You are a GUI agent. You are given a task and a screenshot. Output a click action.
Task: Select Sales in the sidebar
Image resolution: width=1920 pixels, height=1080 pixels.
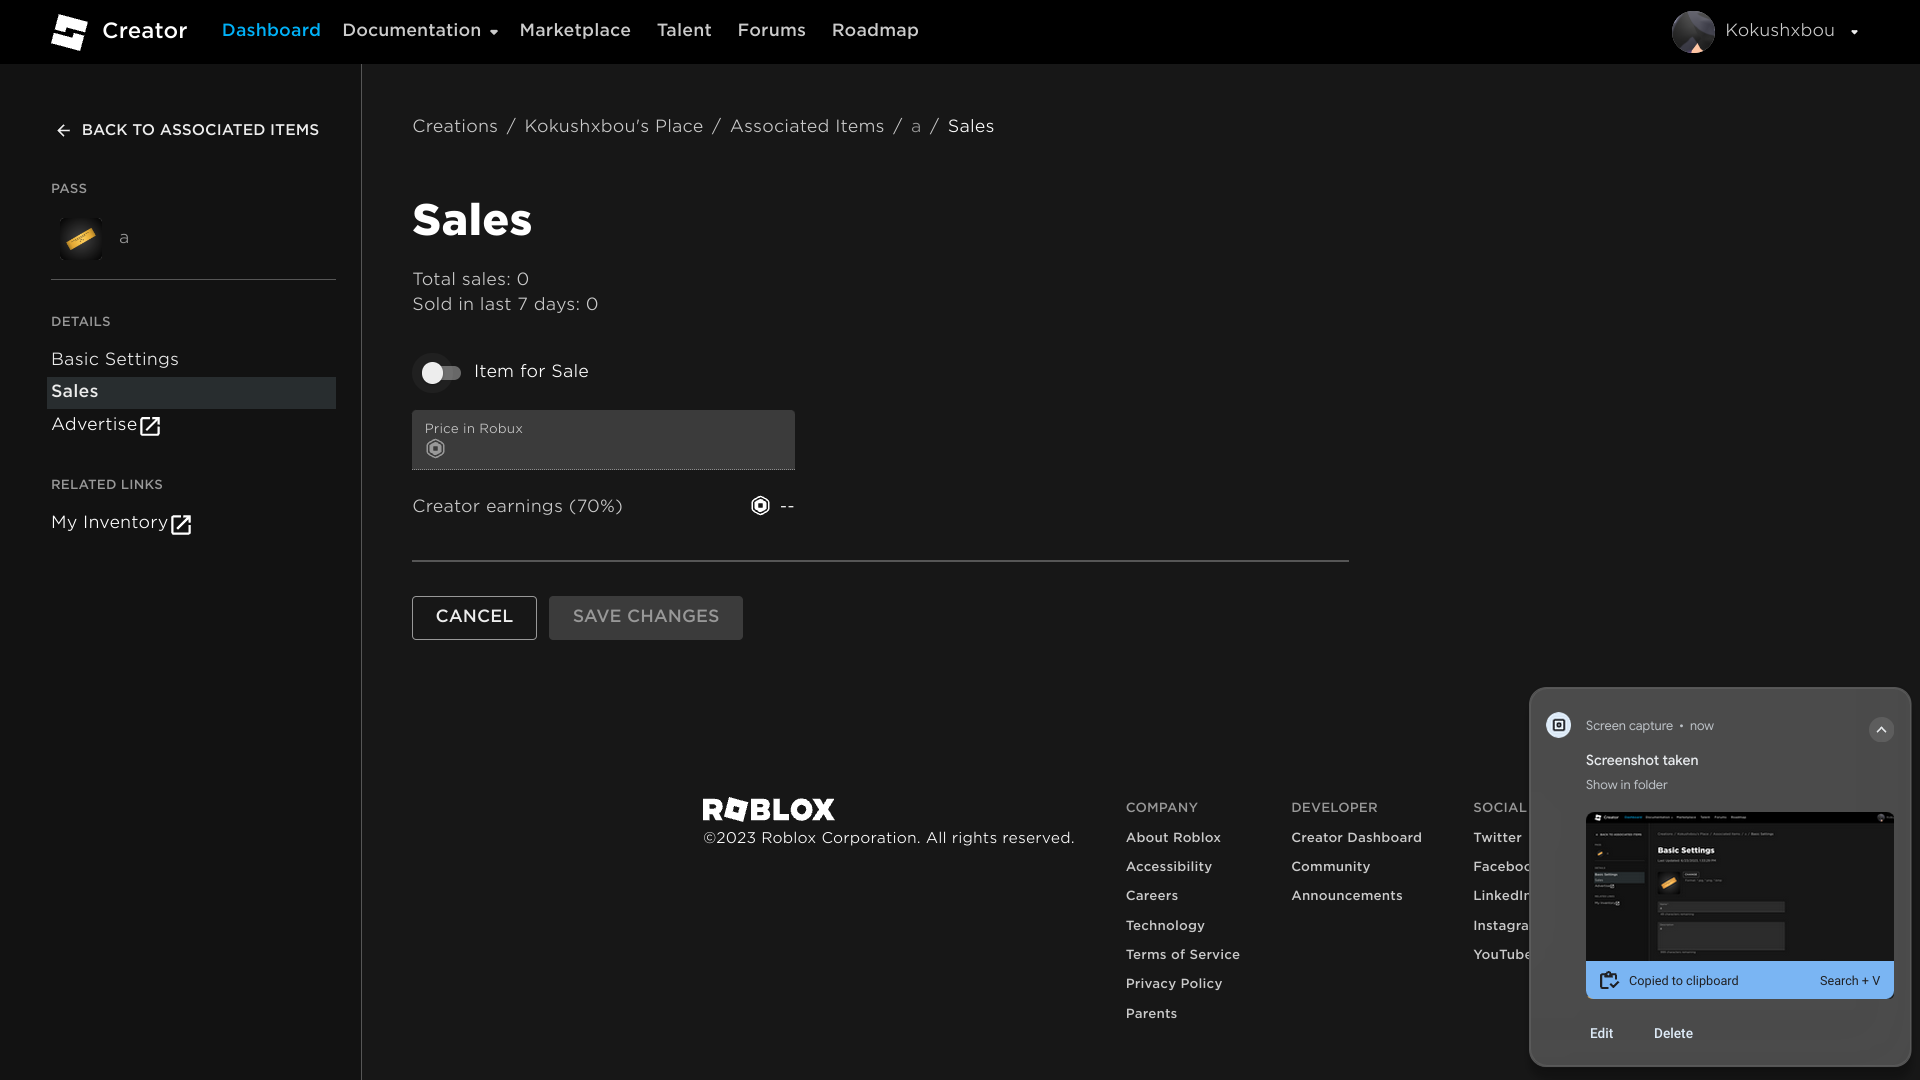tap(191, 392)
